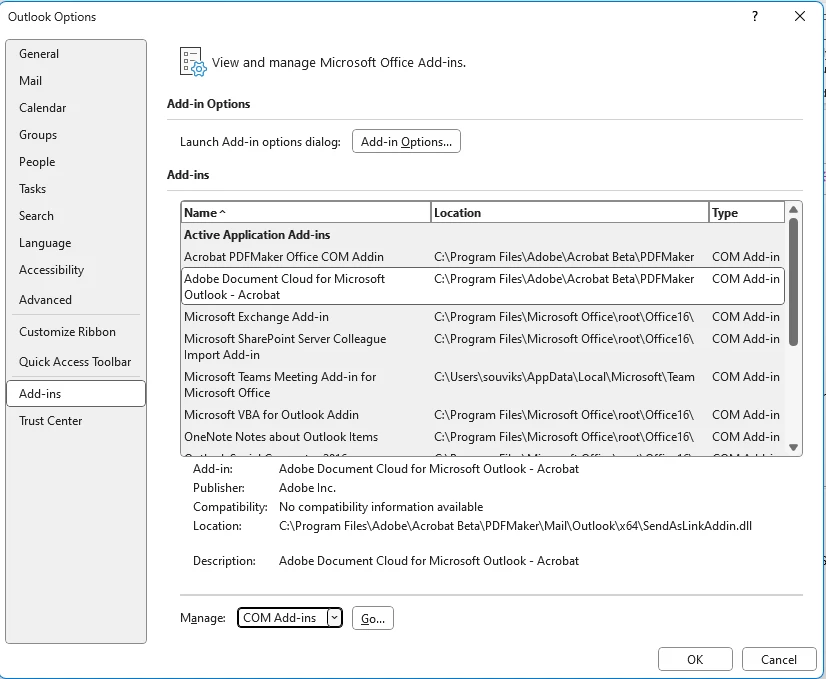This screenshot has height=679, width=826.
Task: Click the Go... button
Action: pyautogui.click(x=373, y=618)
